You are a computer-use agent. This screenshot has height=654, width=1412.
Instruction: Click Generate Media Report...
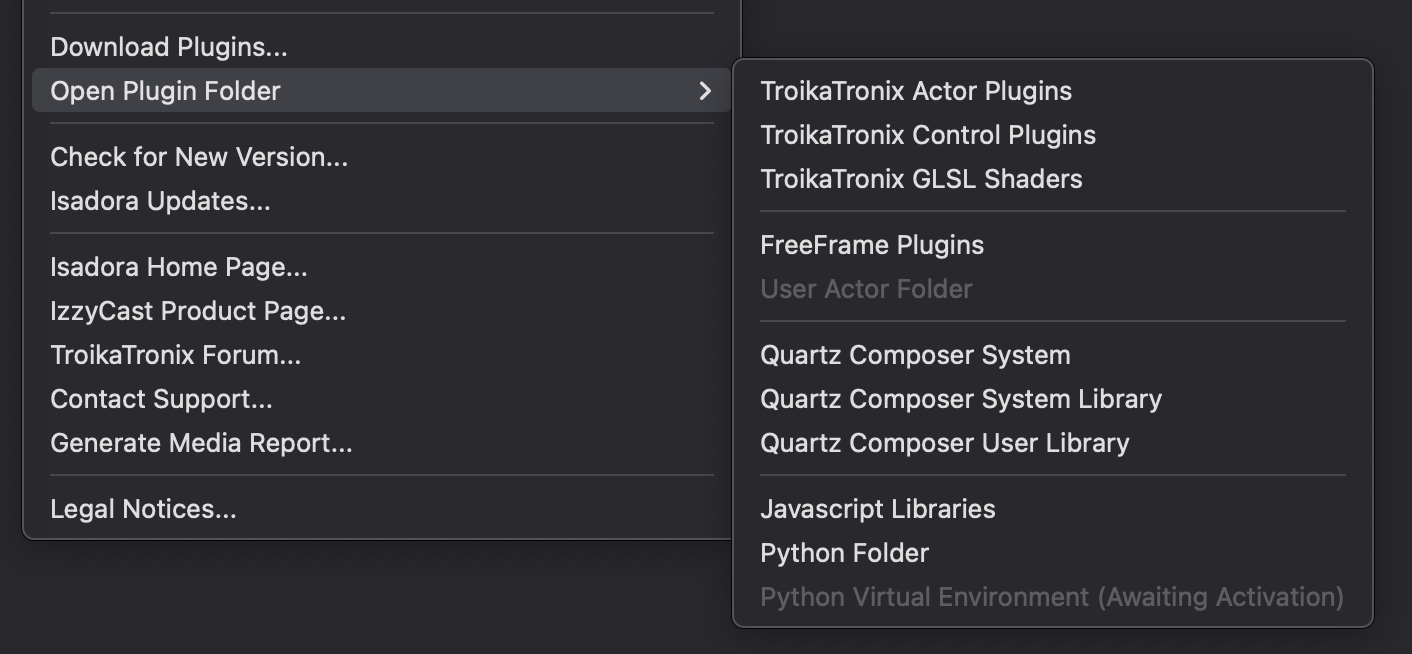point(201,443)
